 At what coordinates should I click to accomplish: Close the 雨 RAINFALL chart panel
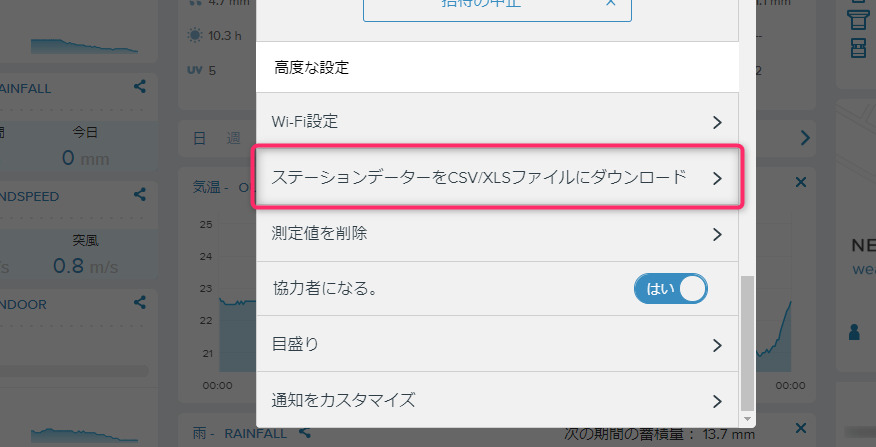[801, 429]
